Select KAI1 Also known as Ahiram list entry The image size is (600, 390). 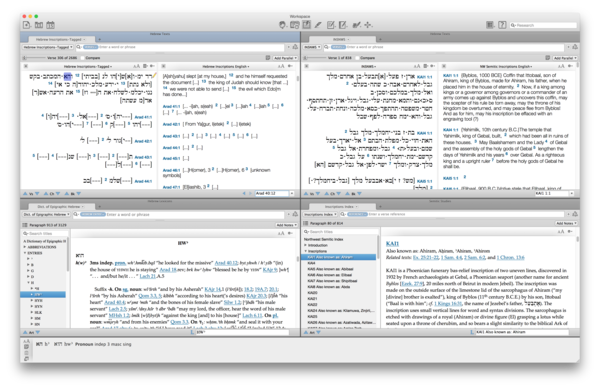click(x=339, y=257)
